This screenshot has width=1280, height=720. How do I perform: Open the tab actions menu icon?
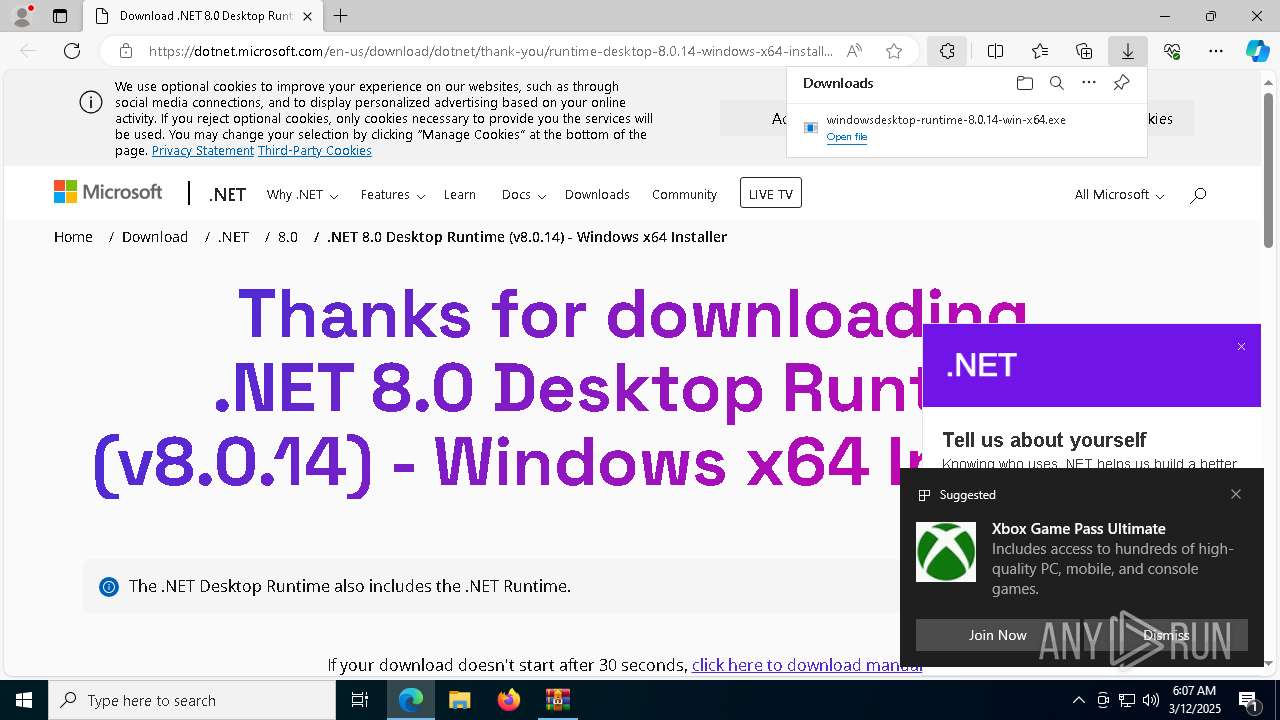pyautogui.click(x=60, y=16)
